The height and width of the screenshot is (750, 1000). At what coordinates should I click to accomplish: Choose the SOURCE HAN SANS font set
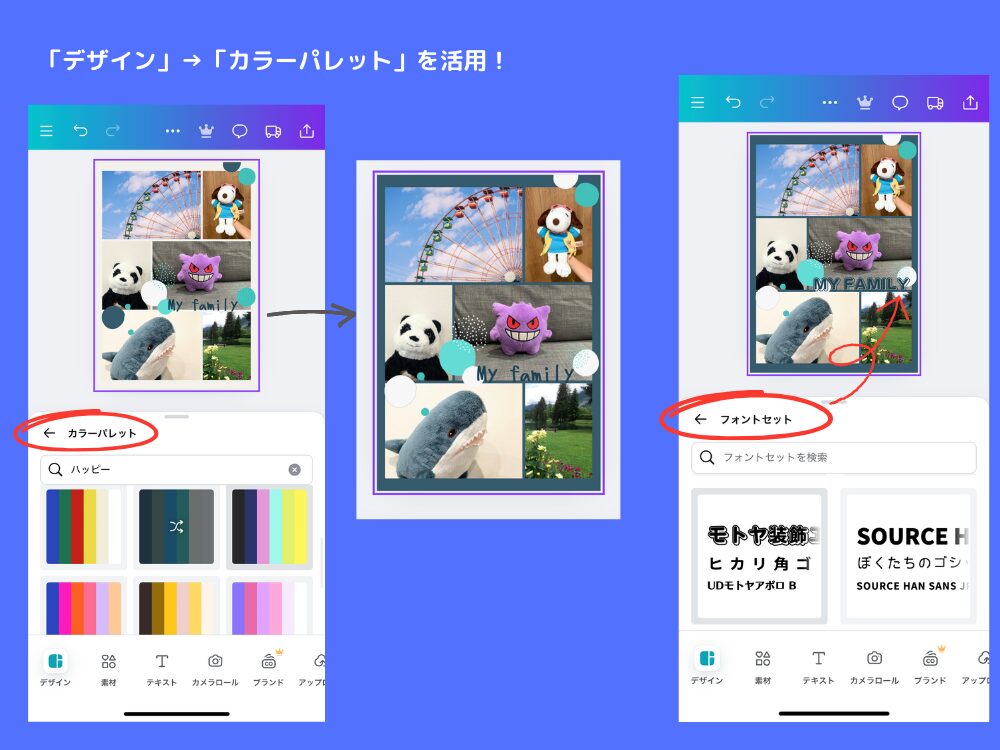coord(908,556)
